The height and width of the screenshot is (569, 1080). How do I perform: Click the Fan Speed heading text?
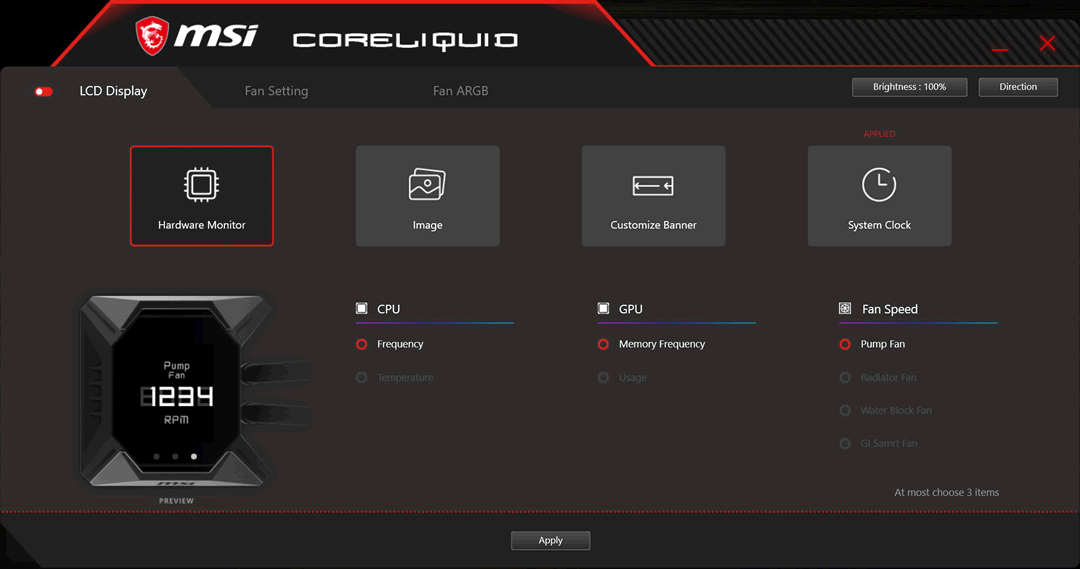[x=890, y=309]
